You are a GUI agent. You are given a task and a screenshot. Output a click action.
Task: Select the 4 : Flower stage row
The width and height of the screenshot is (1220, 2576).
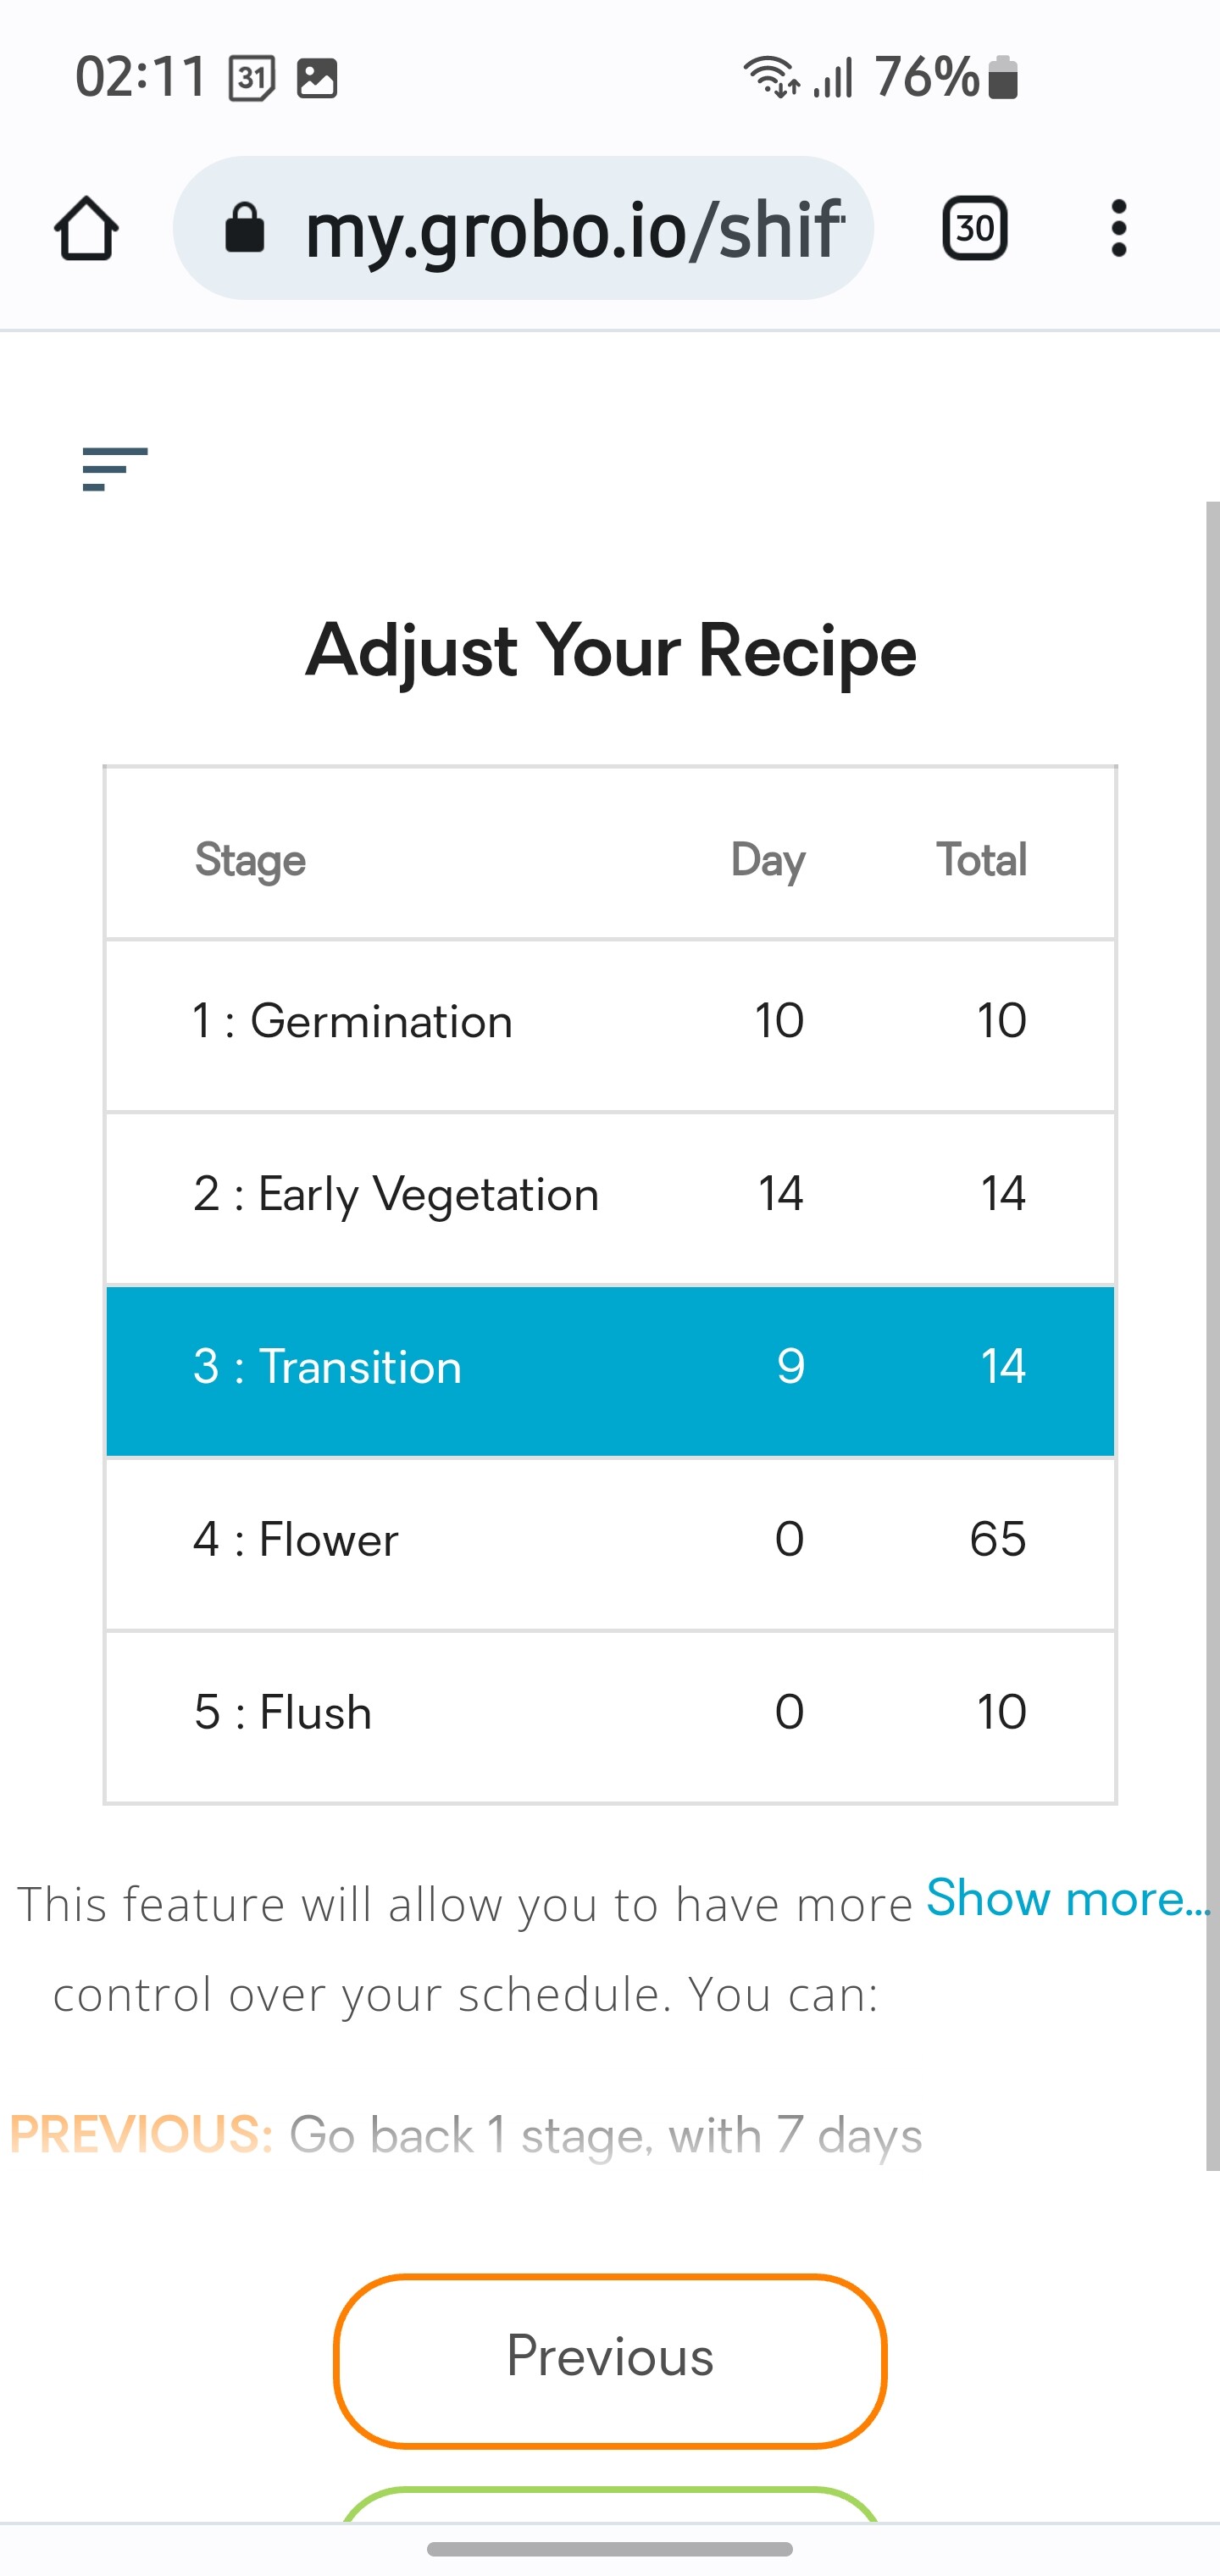[x=610, y=1543]
